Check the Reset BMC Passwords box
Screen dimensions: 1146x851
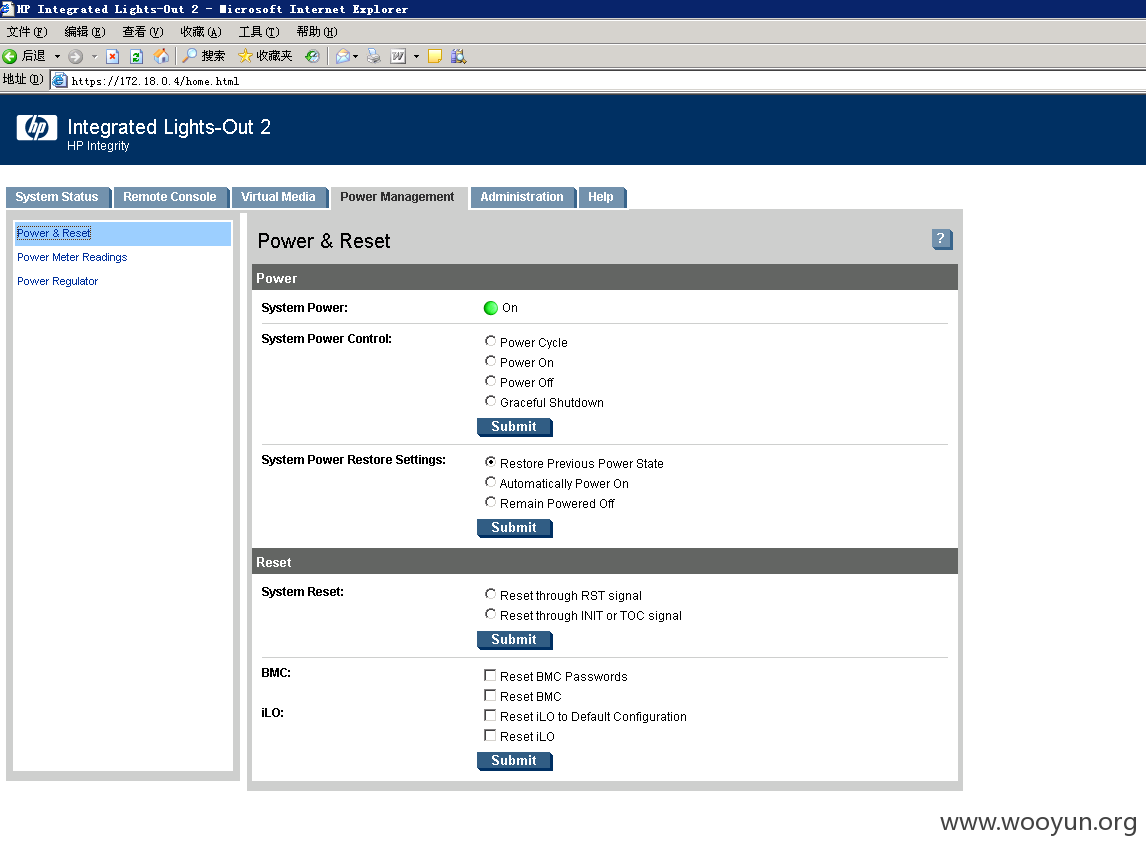pyautogui.click(x=490, y=676)
